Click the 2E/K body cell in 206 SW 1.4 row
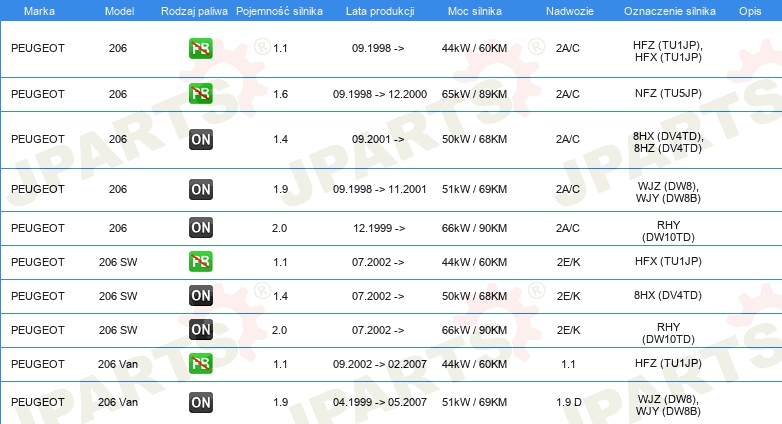 (x=568, y=296)
